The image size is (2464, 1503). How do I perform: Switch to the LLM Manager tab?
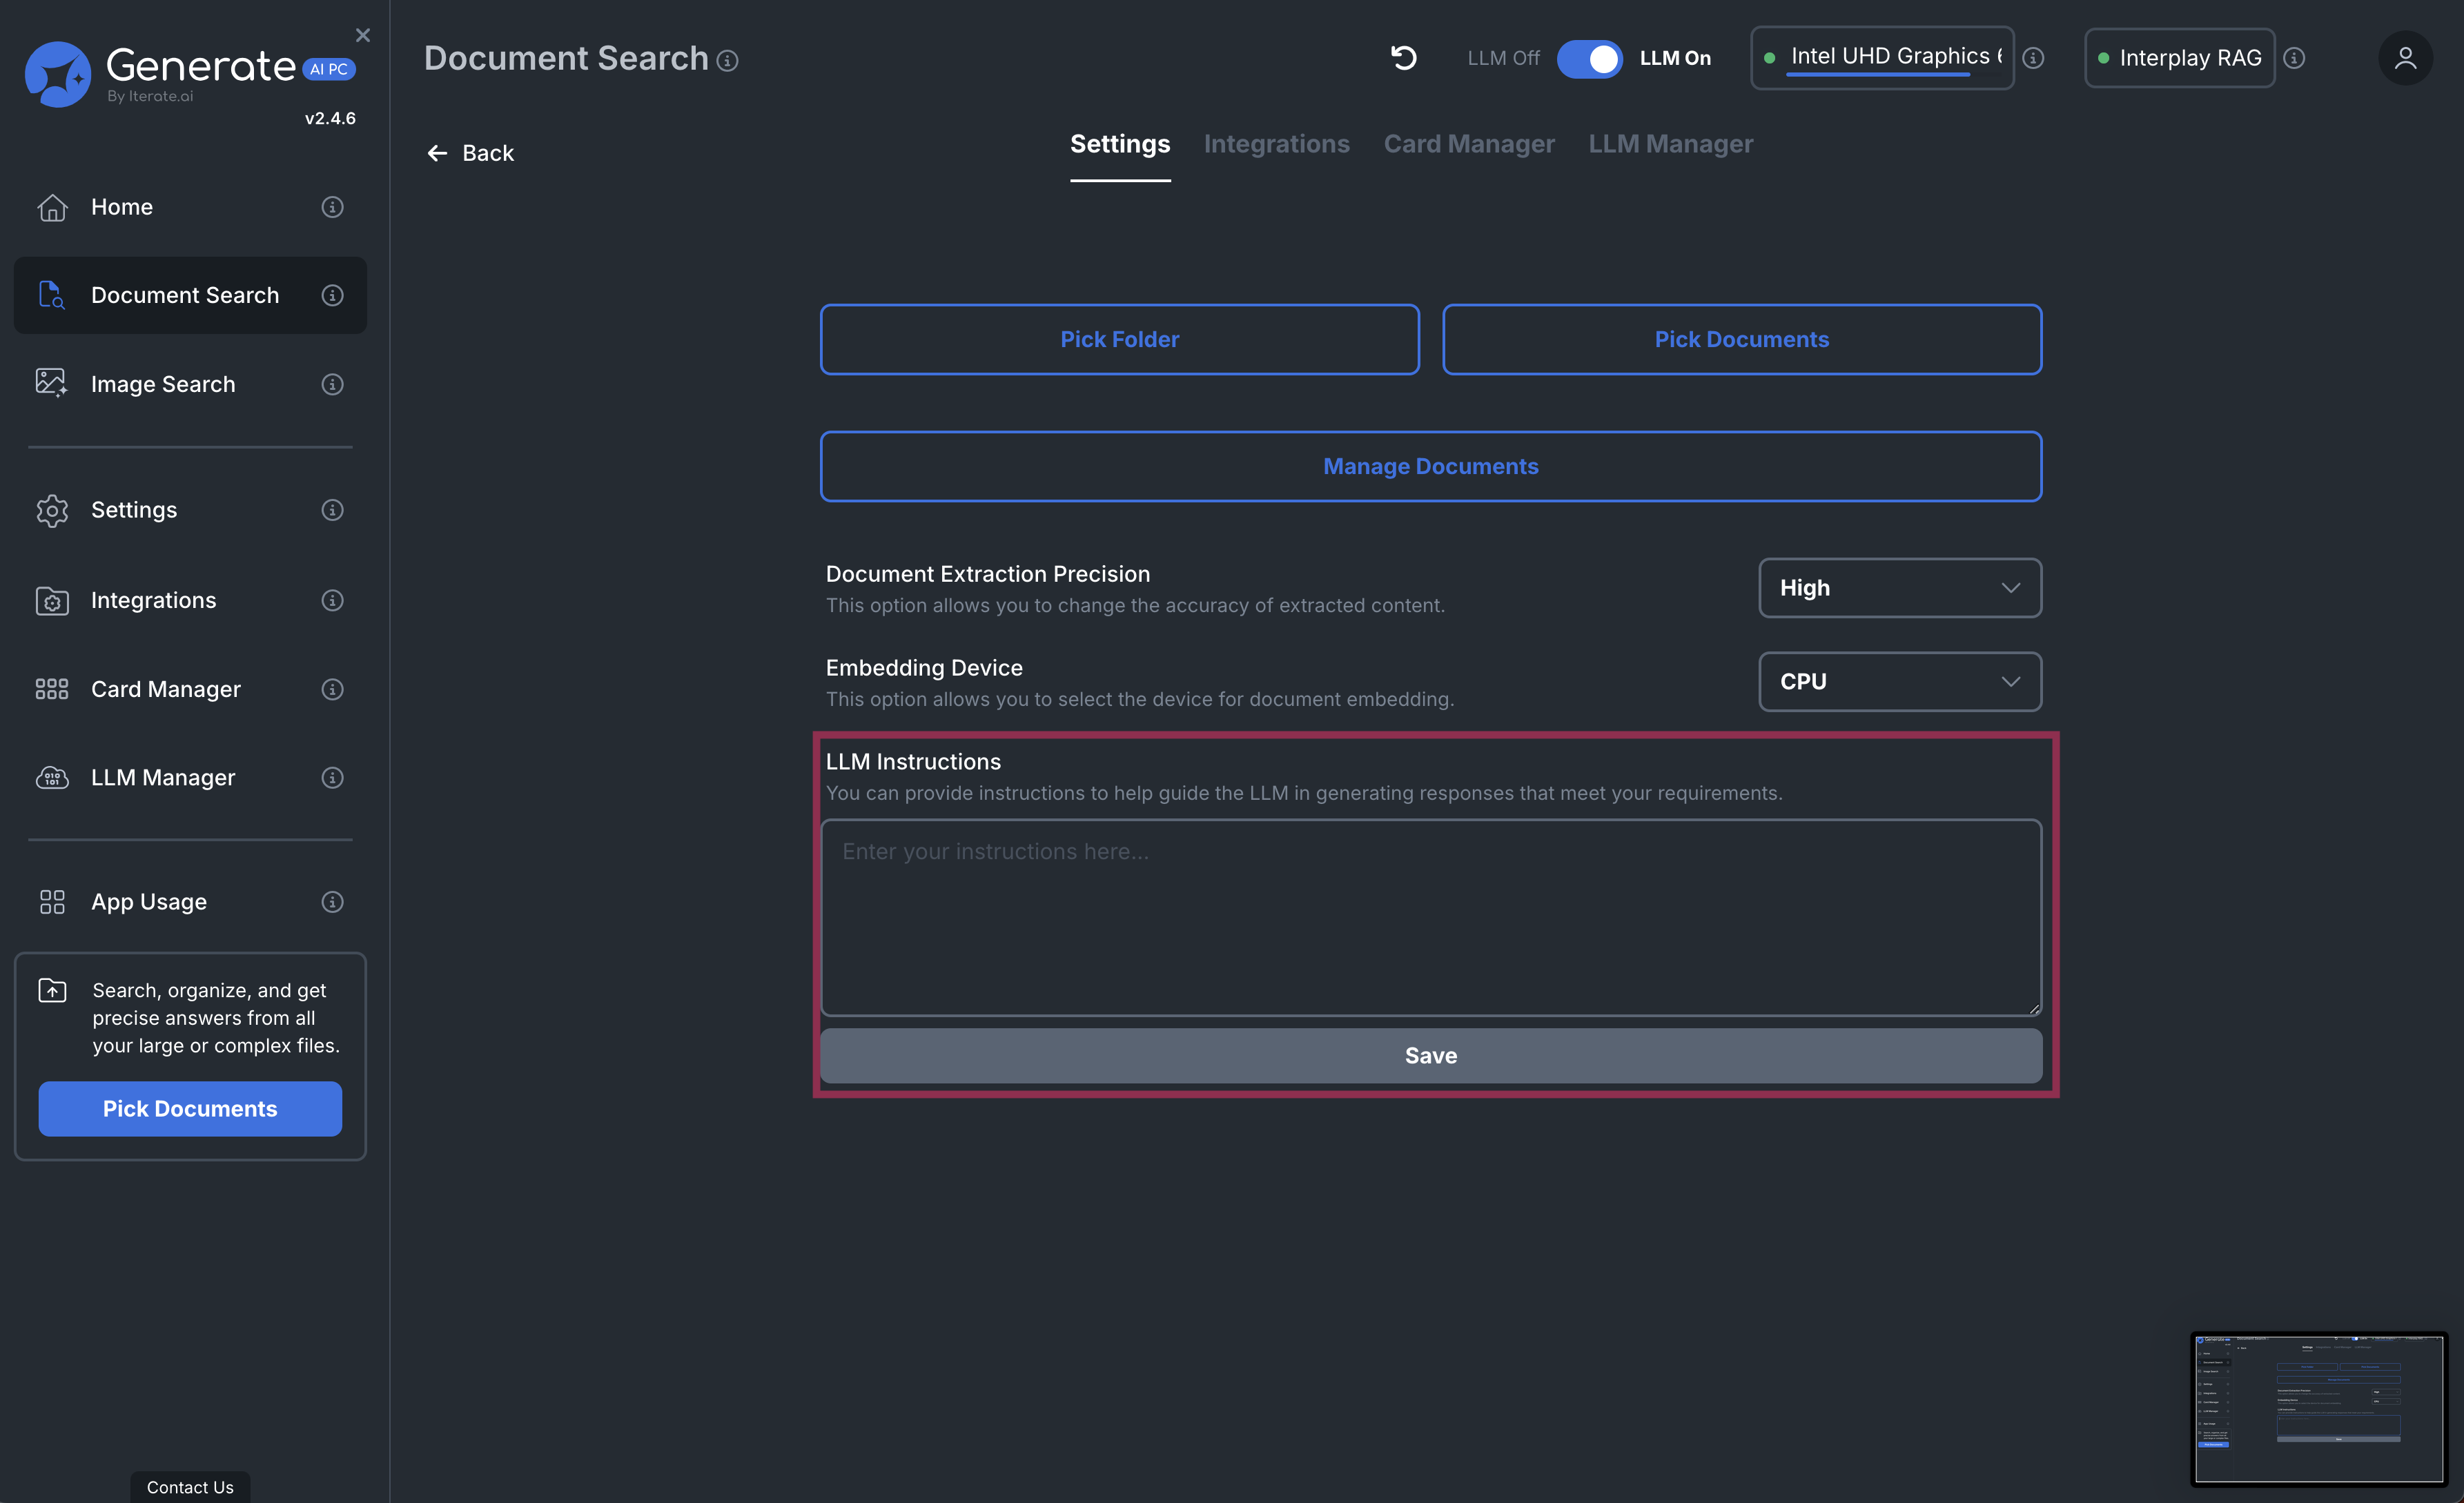pos(1670,144)
